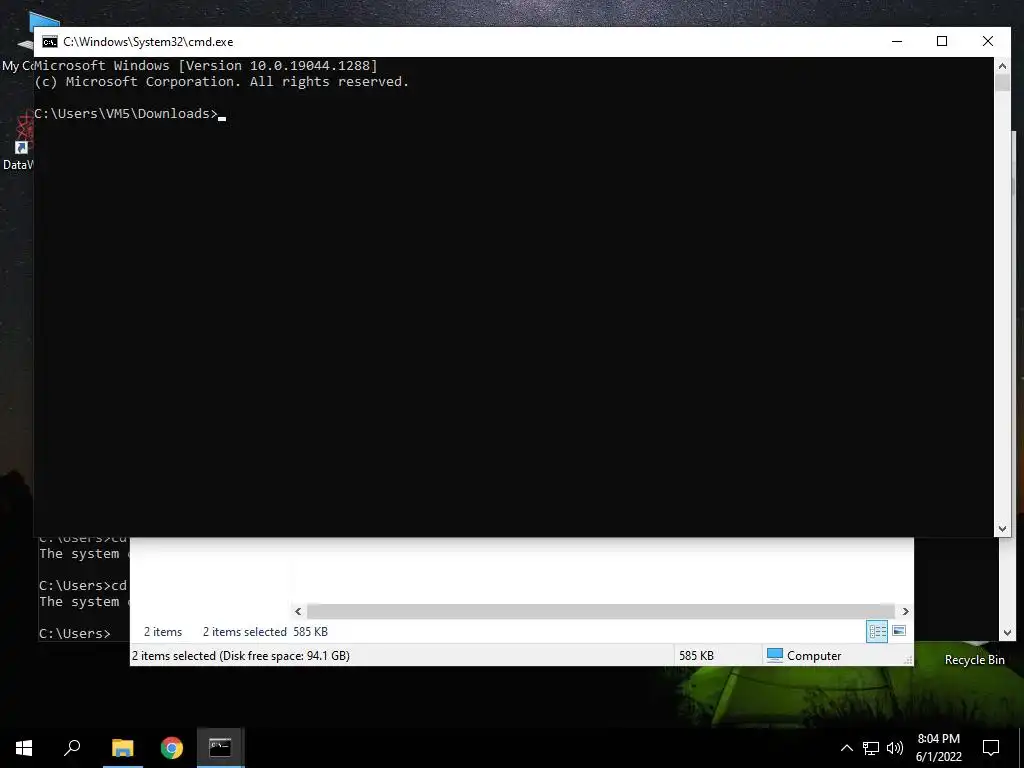Launch Google Chrome from the taskbar
1024x768 pixels.
172,747
